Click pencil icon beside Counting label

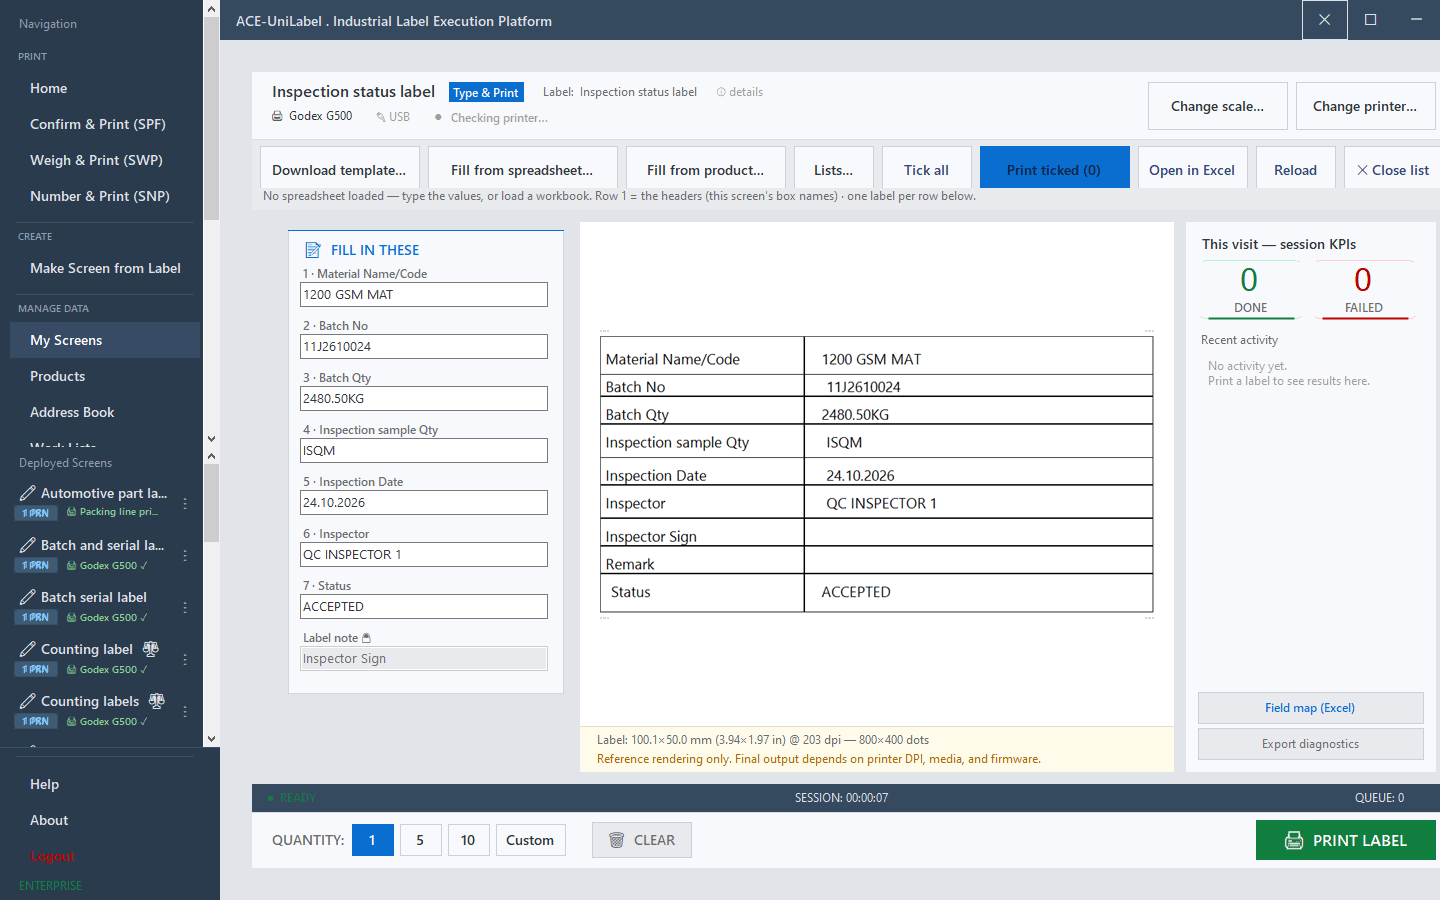pyautogui.click(x=28, y=649)
